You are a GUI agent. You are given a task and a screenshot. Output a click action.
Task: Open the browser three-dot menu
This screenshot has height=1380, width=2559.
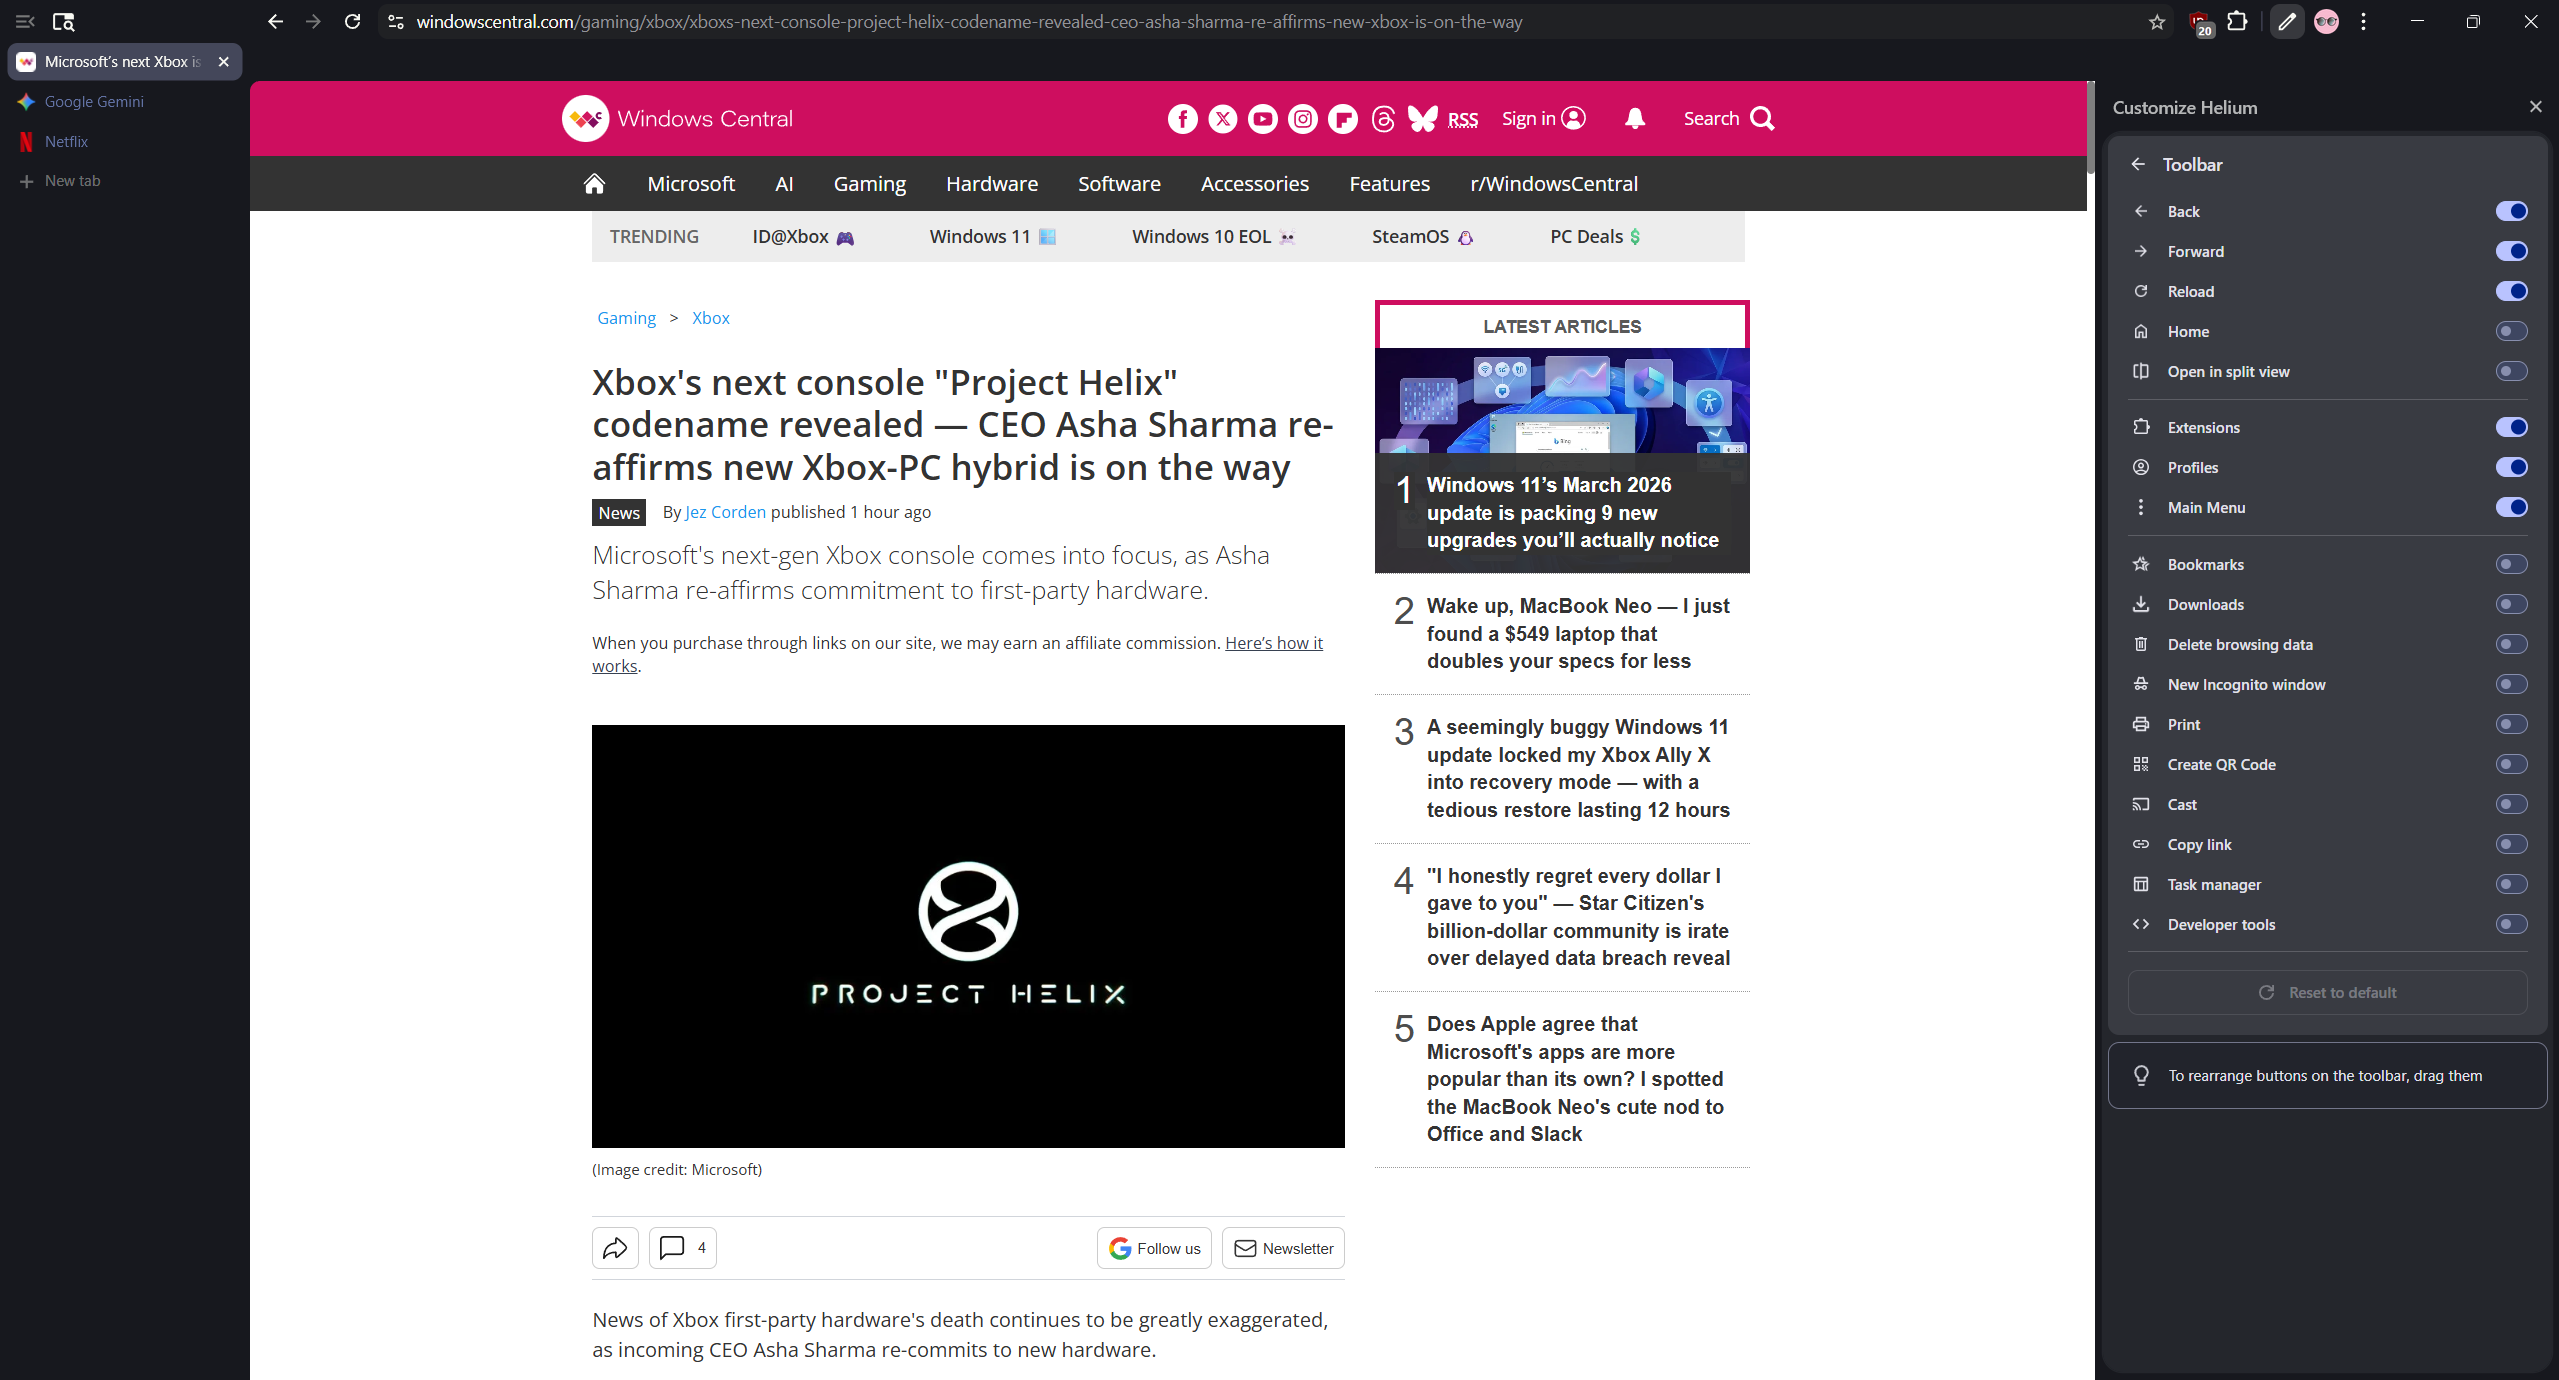[x=2364, y=21]
